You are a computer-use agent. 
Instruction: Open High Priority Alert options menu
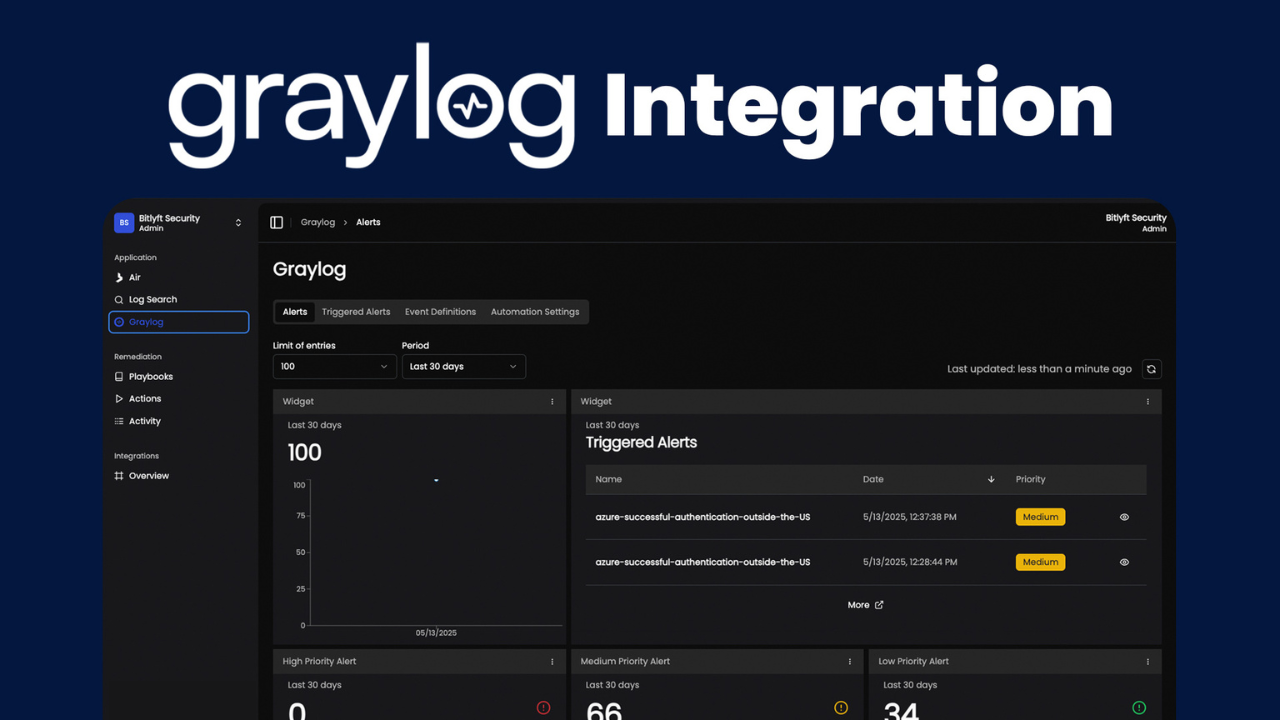pyautogui.click(x=552, y=661)
